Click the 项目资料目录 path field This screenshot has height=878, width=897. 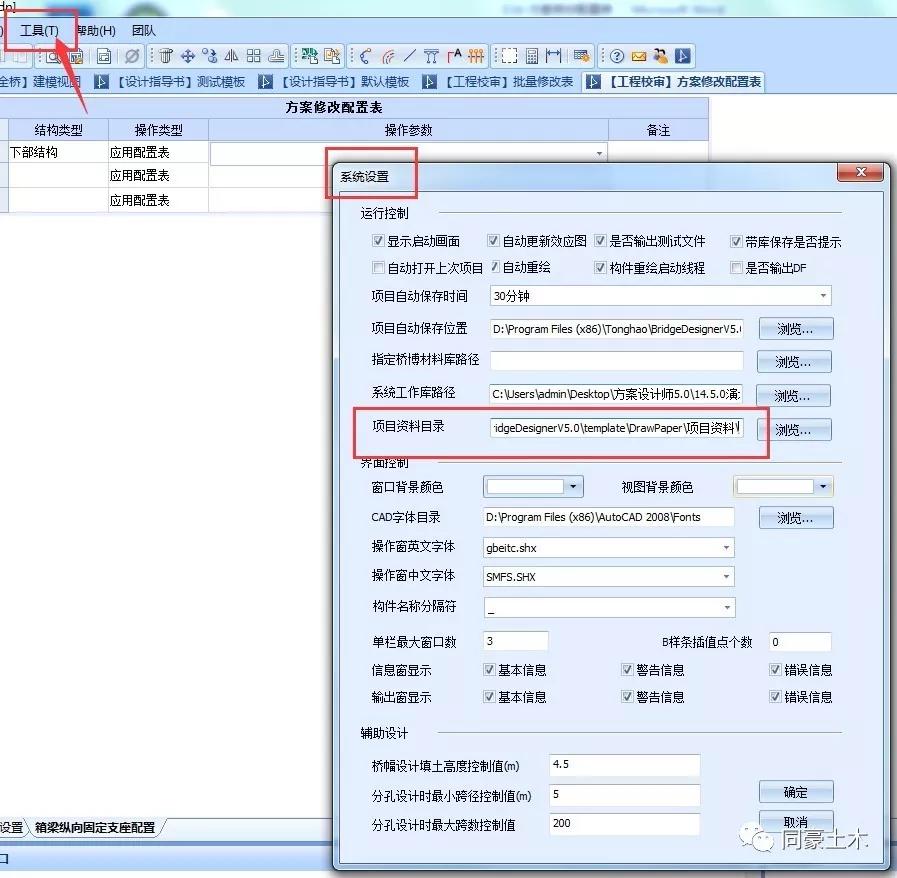617,427
